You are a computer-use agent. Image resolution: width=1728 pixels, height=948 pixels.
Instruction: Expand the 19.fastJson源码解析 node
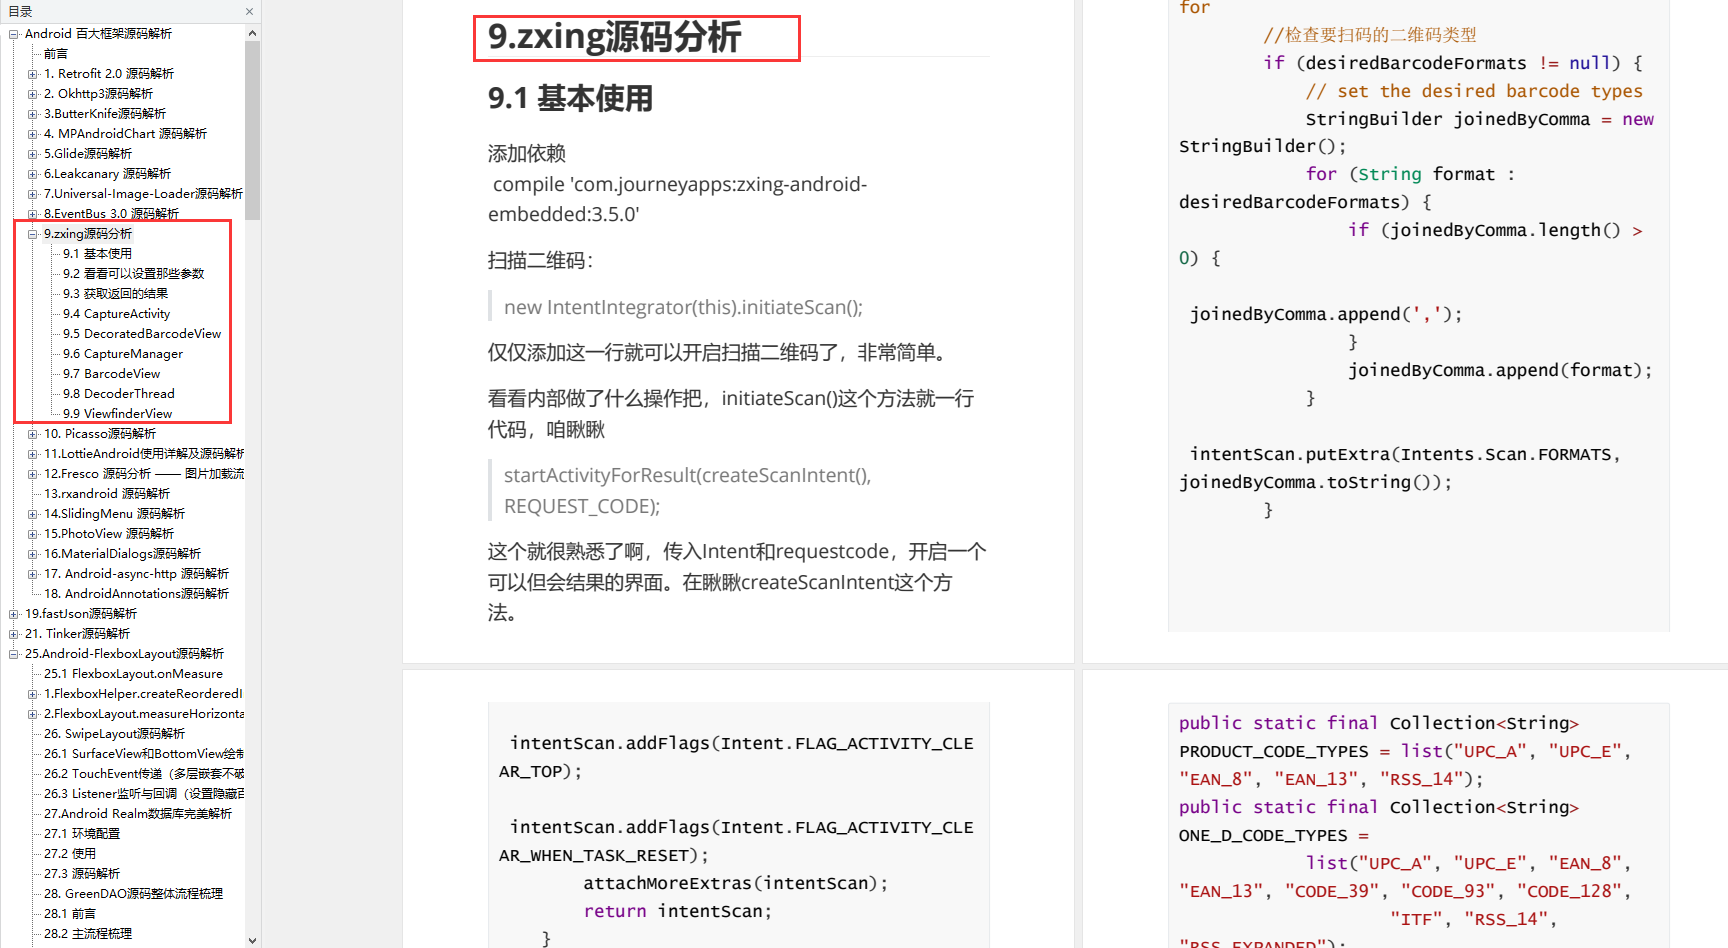pos(14,614)
